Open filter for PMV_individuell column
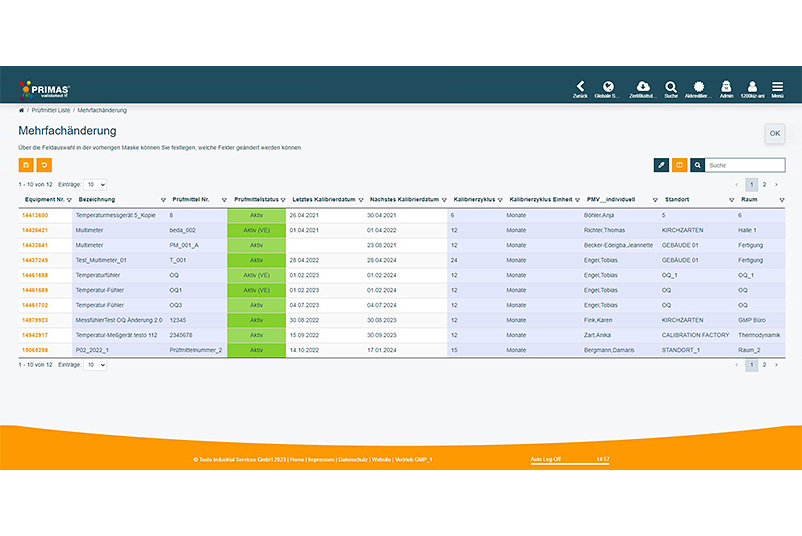The height and width of the screenshot is (536, 802). [655, 200]
